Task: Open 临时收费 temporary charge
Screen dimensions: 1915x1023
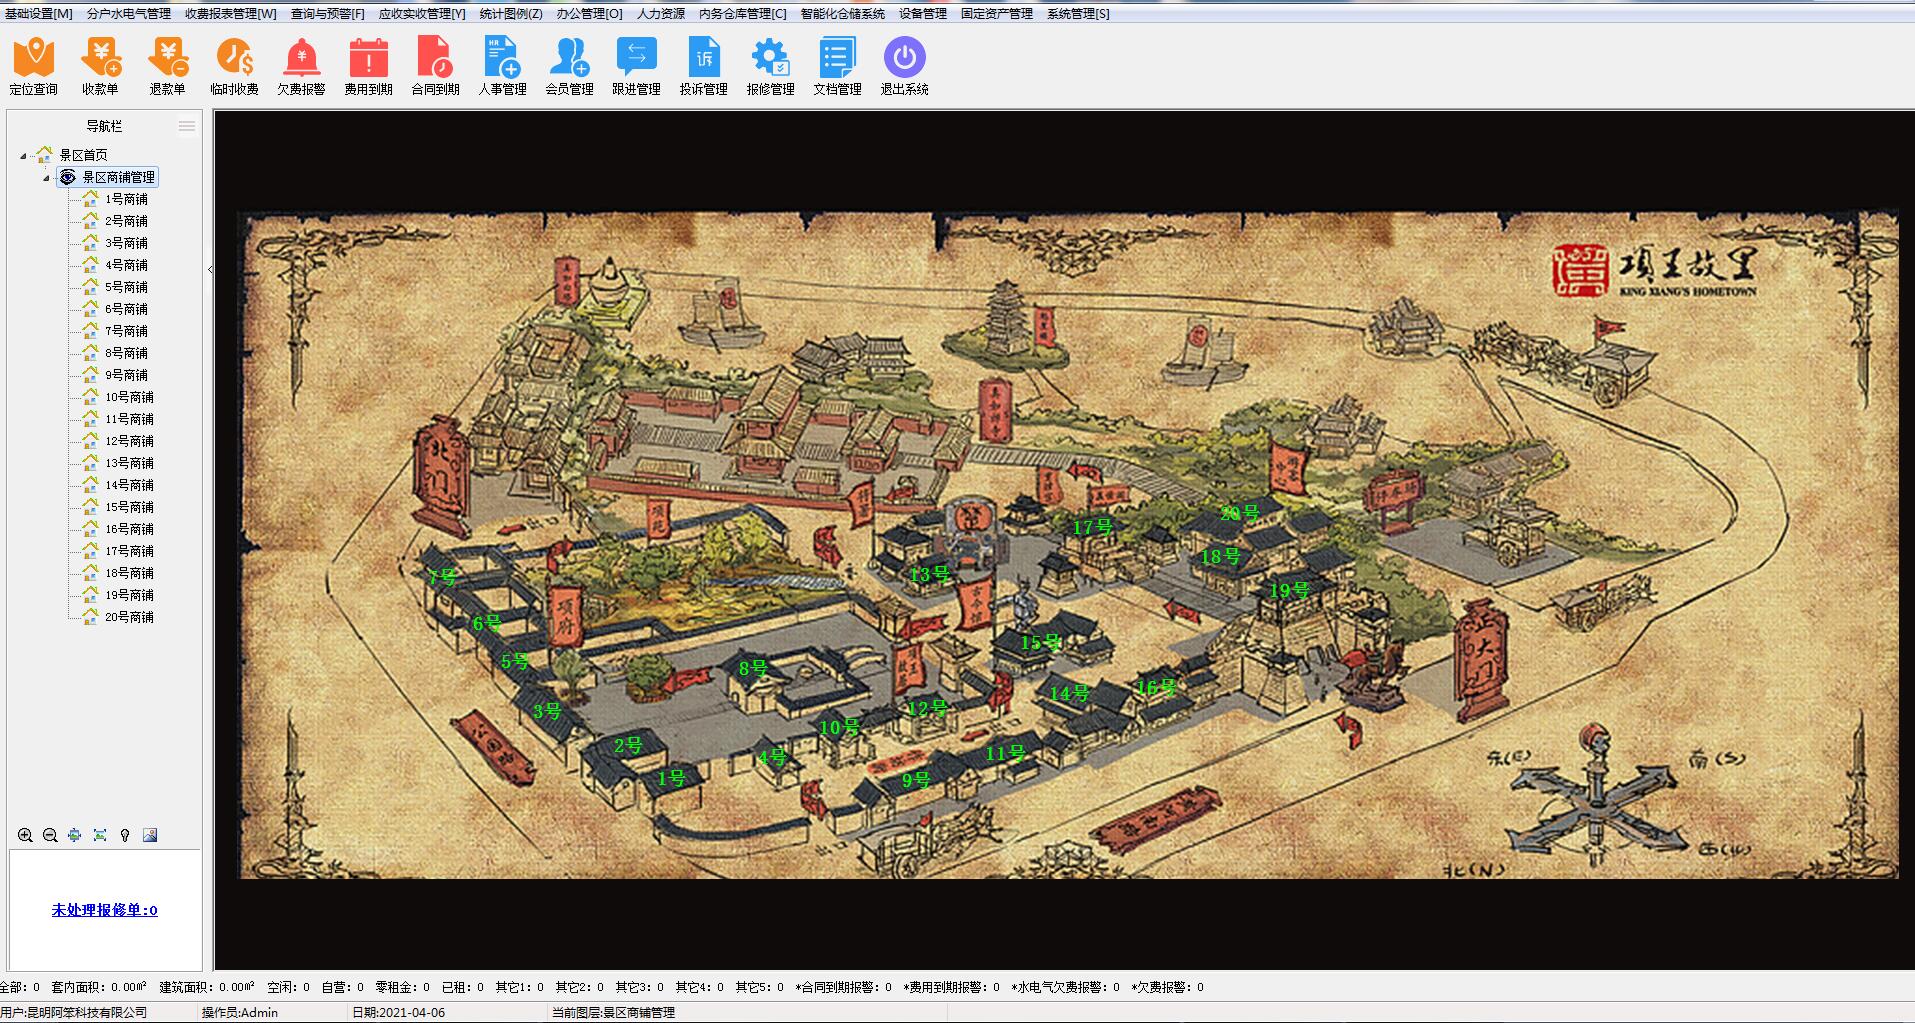Action: [x=234, y=66]
